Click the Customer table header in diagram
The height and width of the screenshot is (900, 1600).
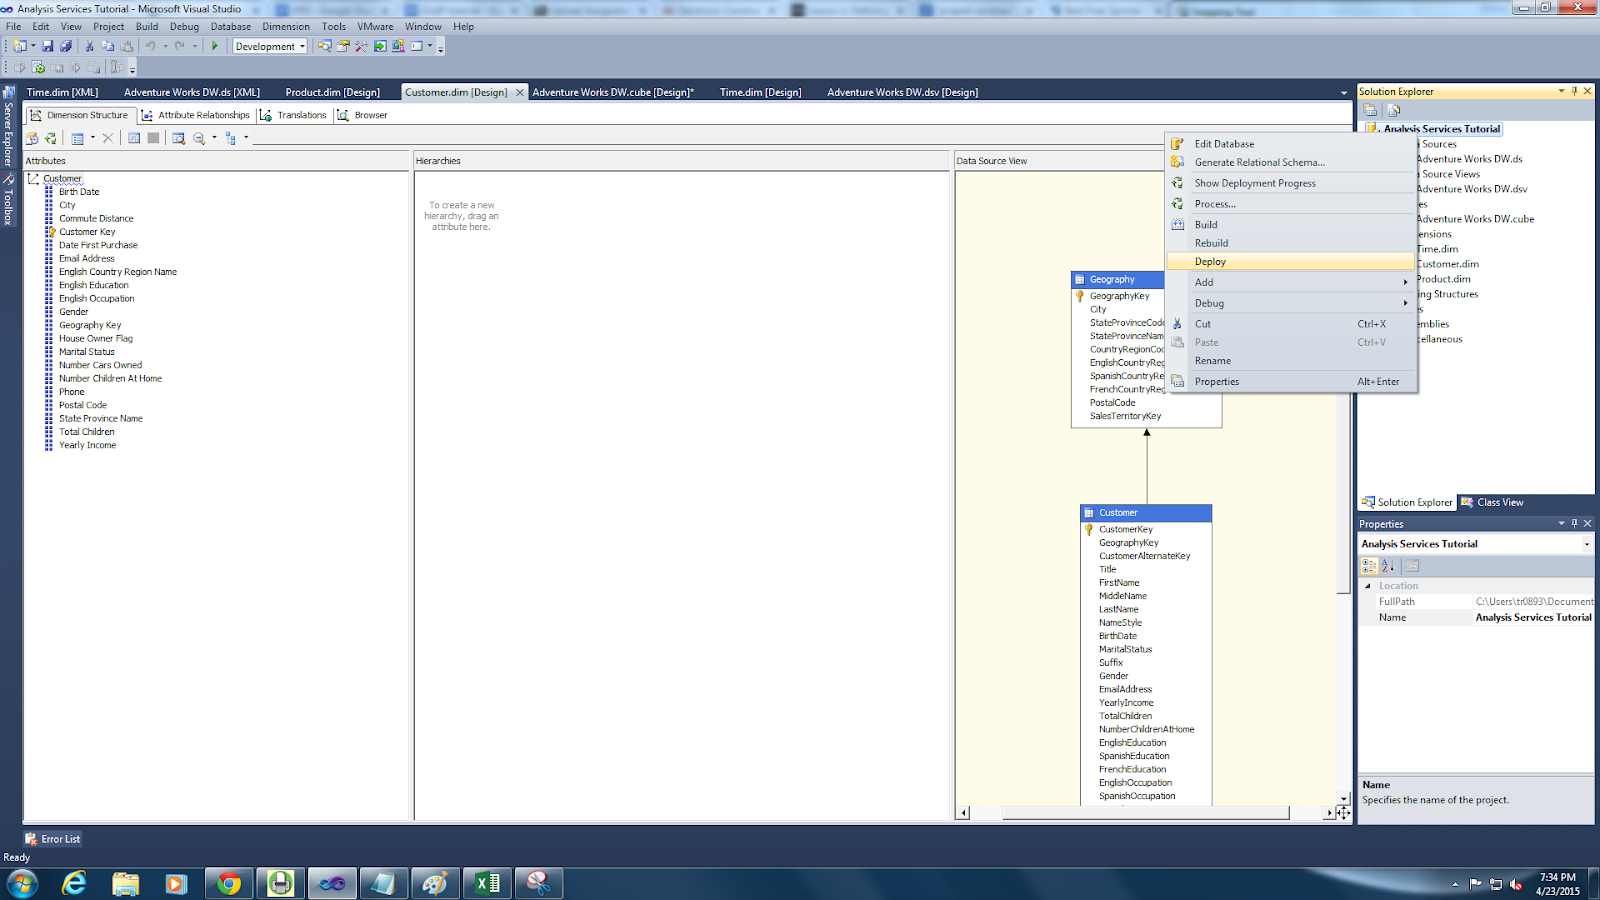tap(1146, 513)
